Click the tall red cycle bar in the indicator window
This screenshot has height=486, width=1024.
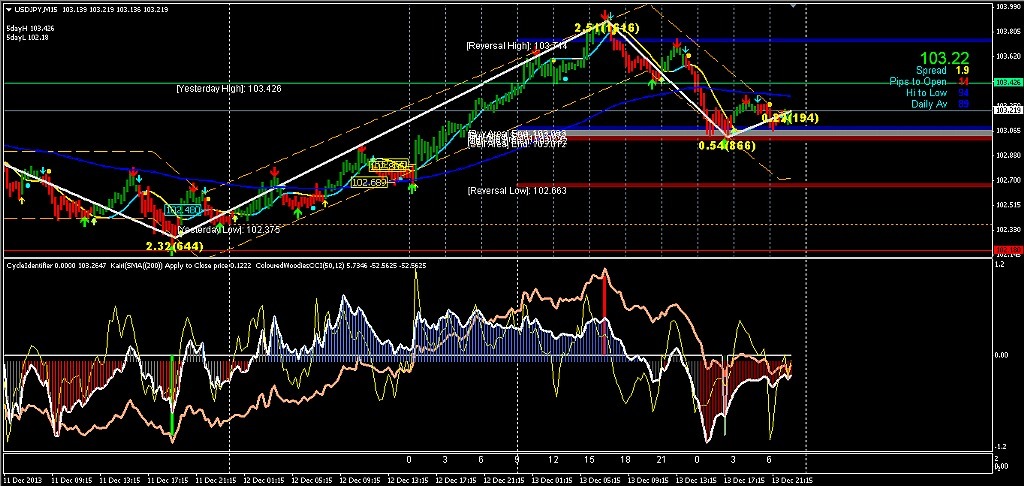pyautogui.click(x=604, y=315)
